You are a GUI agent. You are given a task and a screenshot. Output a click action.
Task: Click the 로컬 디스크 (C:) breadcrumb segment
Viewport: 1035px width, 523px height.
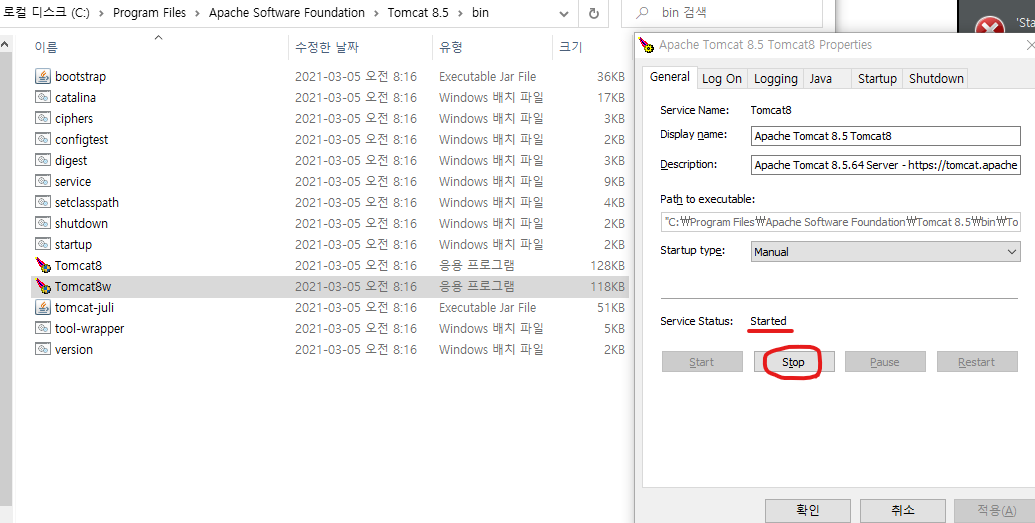coord(47,13)
